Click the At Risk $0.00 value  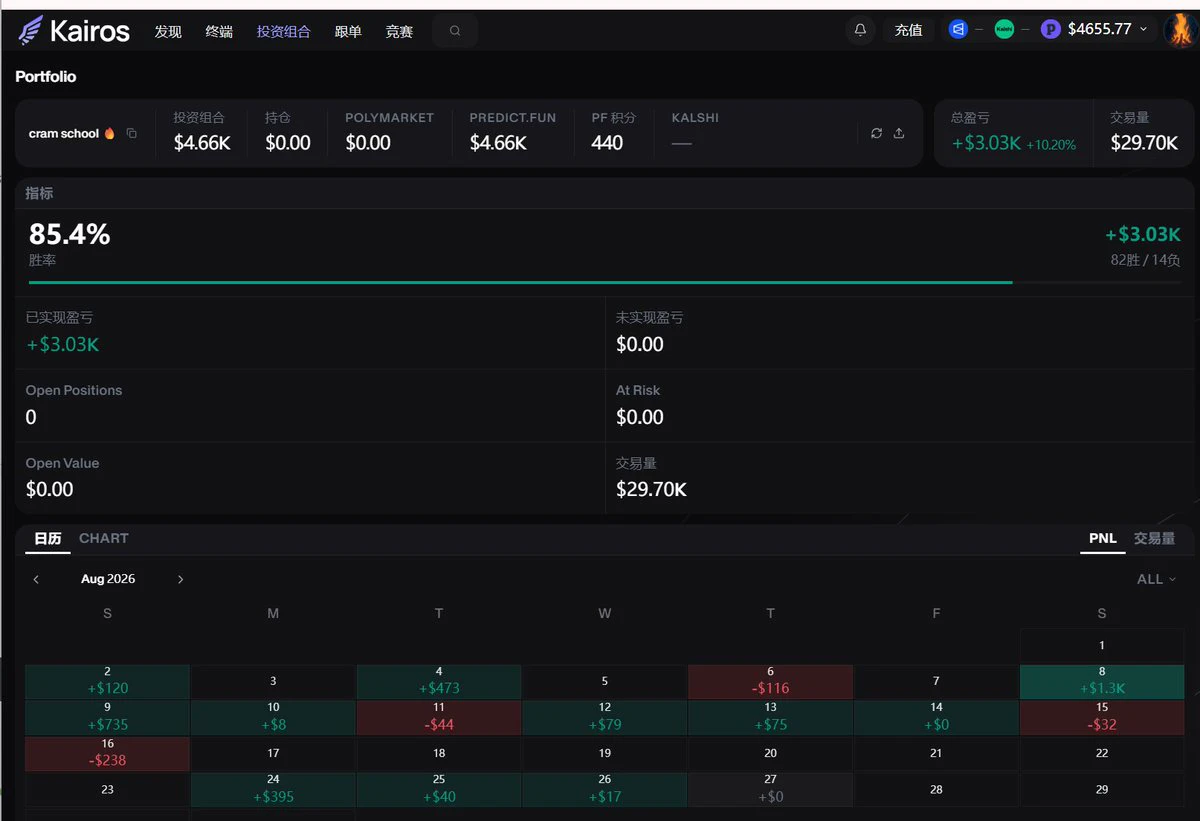point(640,418)
